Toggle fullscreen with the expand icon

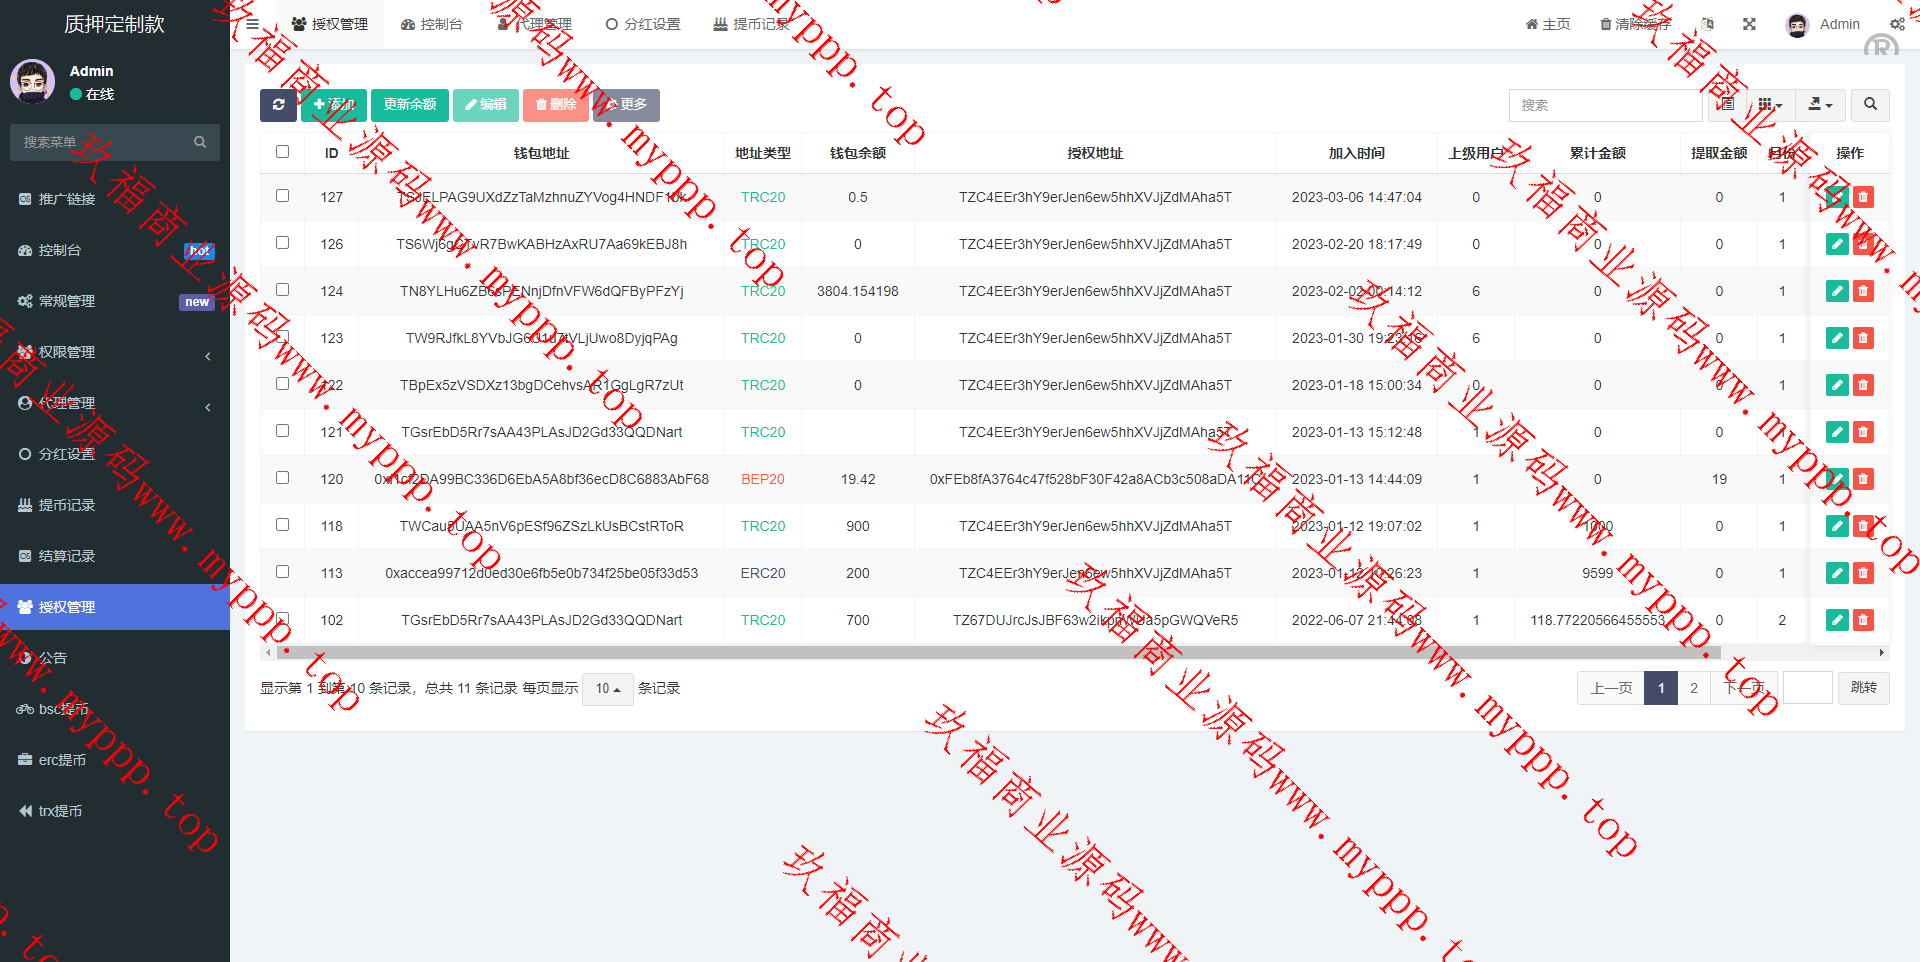click(x=1749, y=24)
